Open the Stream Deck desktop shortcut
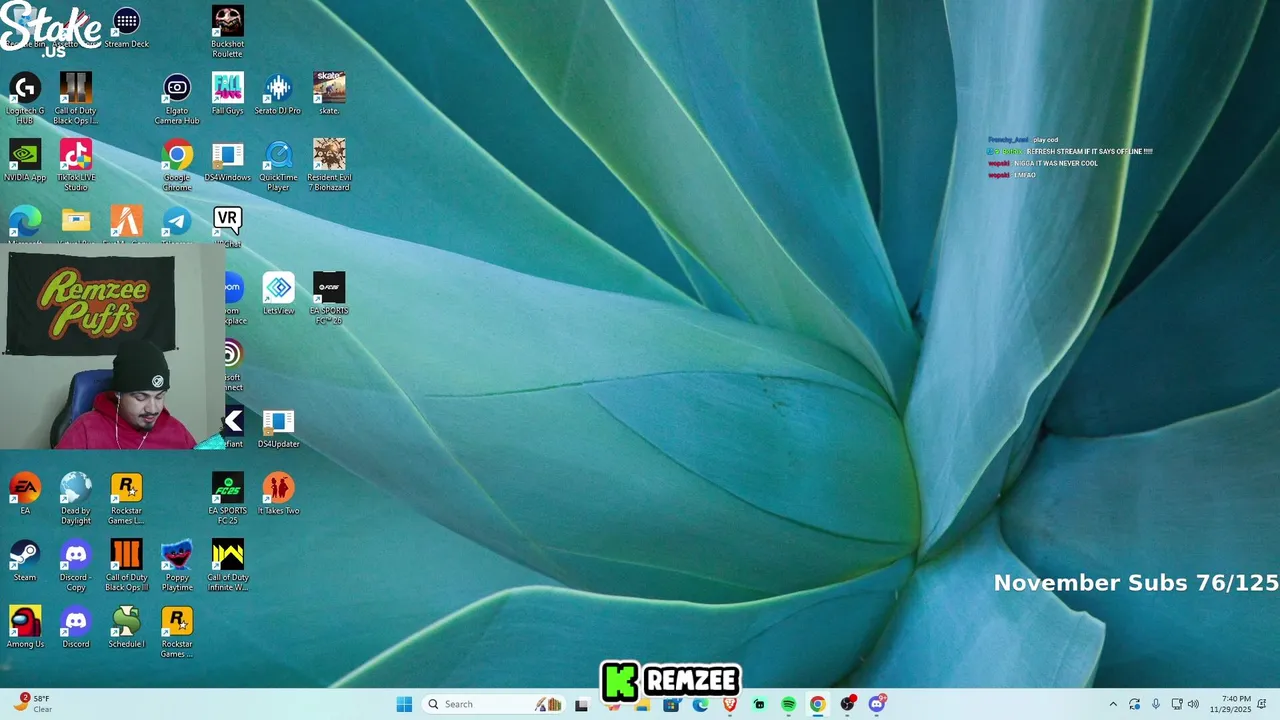The width and height of the screenshot is (1280, 720). (126, 28)
